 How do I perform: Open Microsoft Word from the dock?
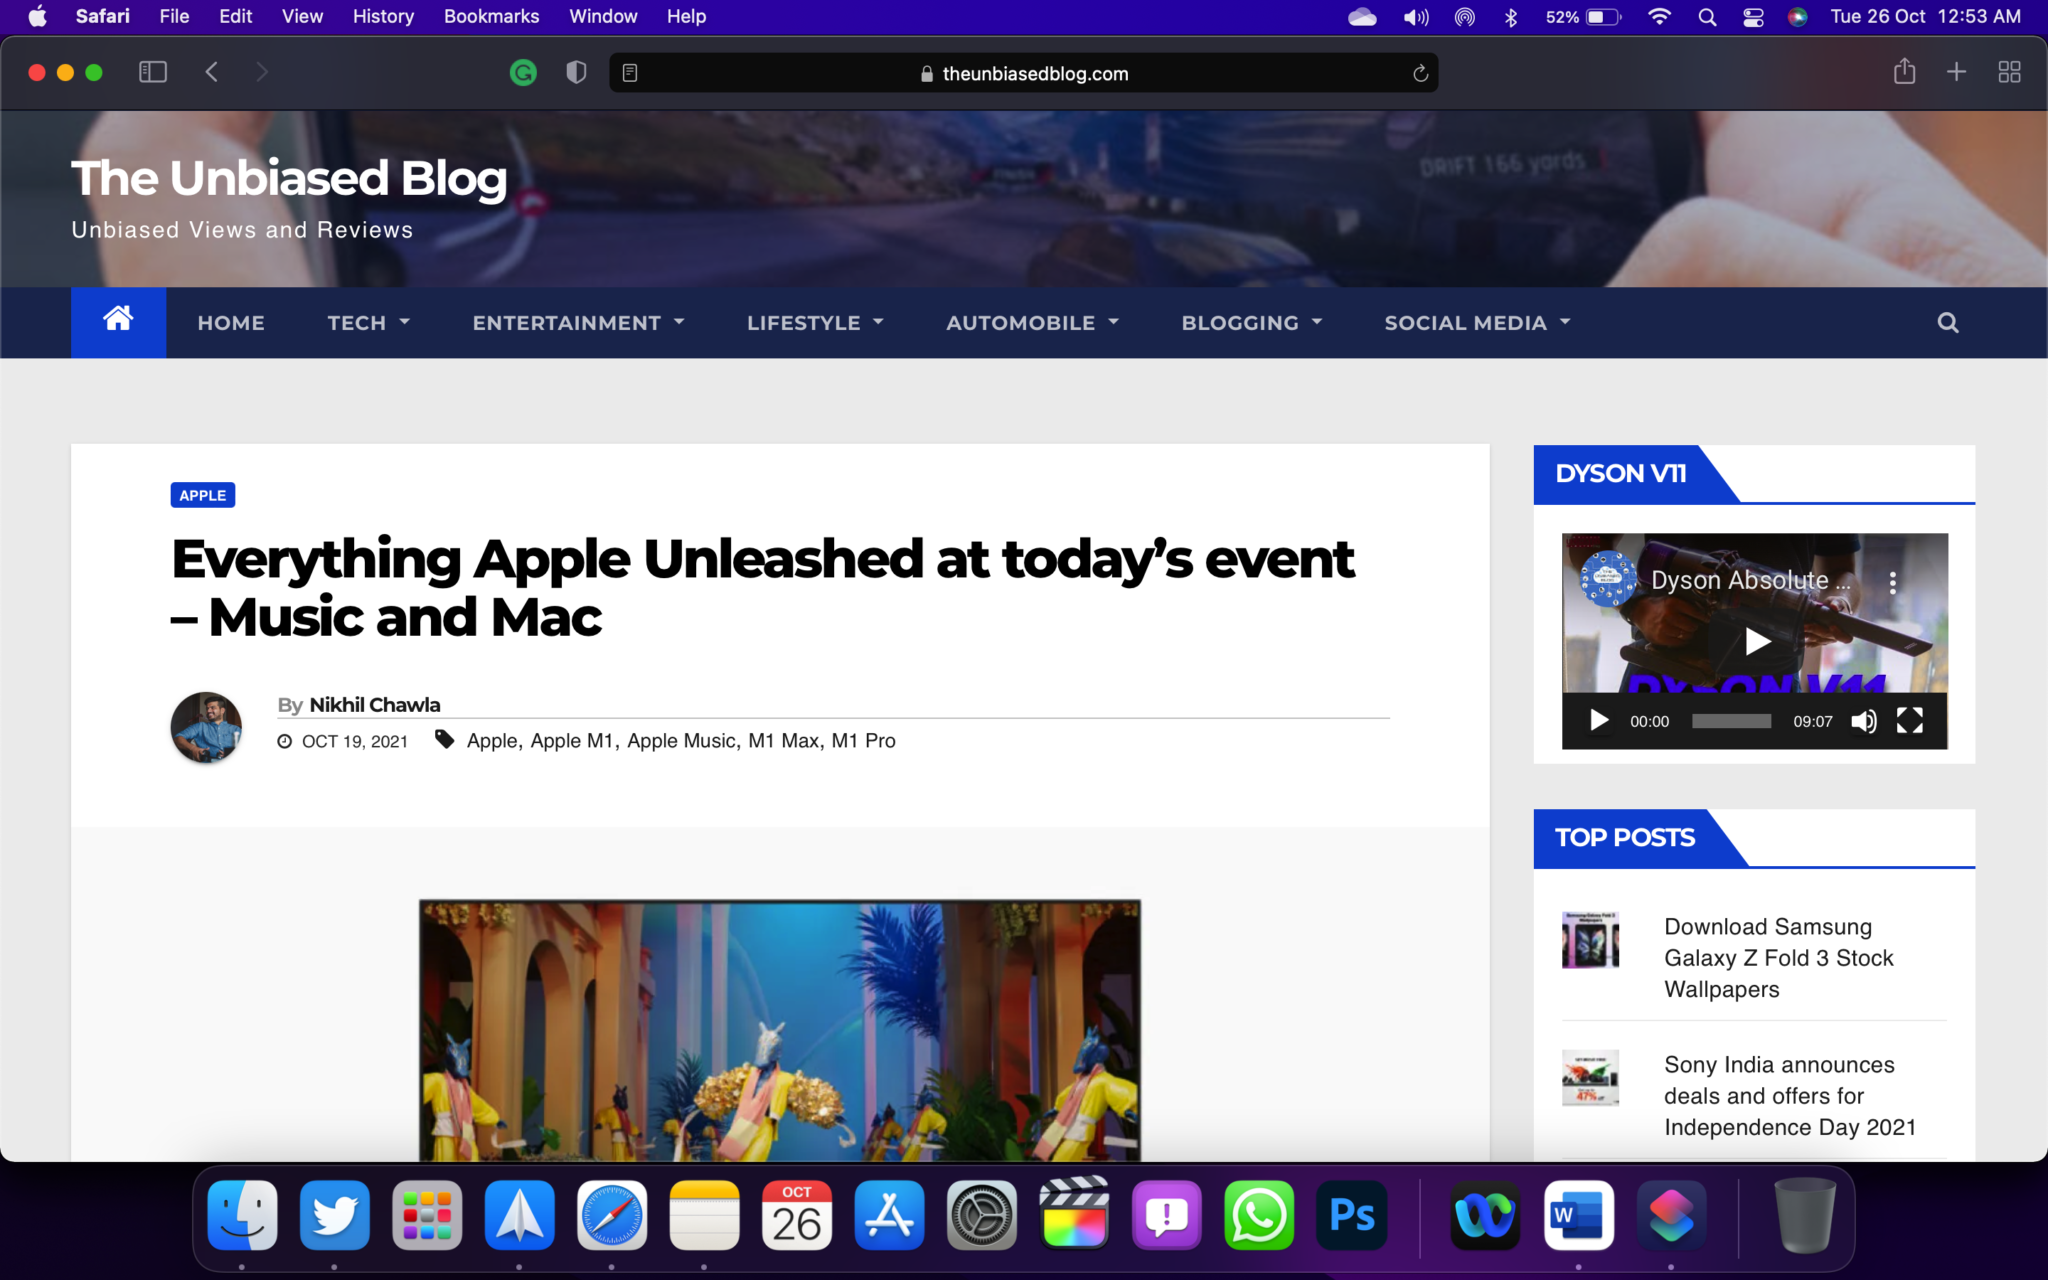point(1578,1215)
